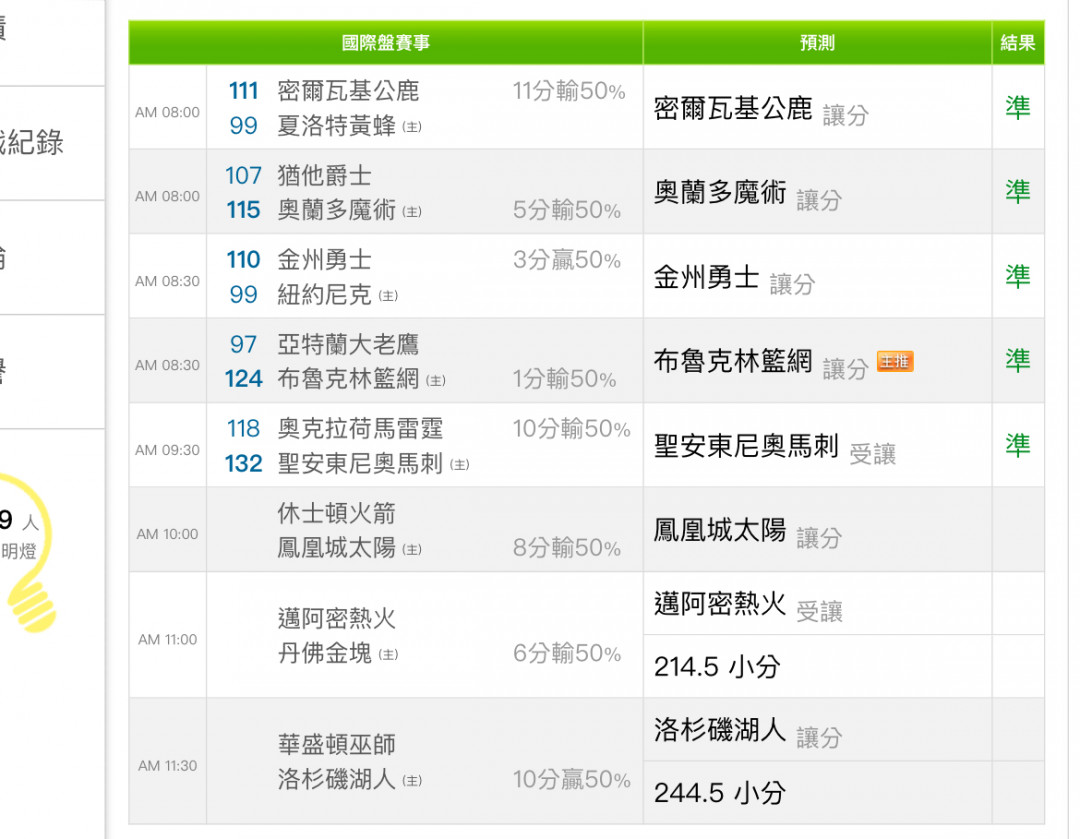Click score 111 for 密爾瓦基公鹿
The height and width of the screenshot is (839, 1080).
pyautogui.click(x=243, y=91)
